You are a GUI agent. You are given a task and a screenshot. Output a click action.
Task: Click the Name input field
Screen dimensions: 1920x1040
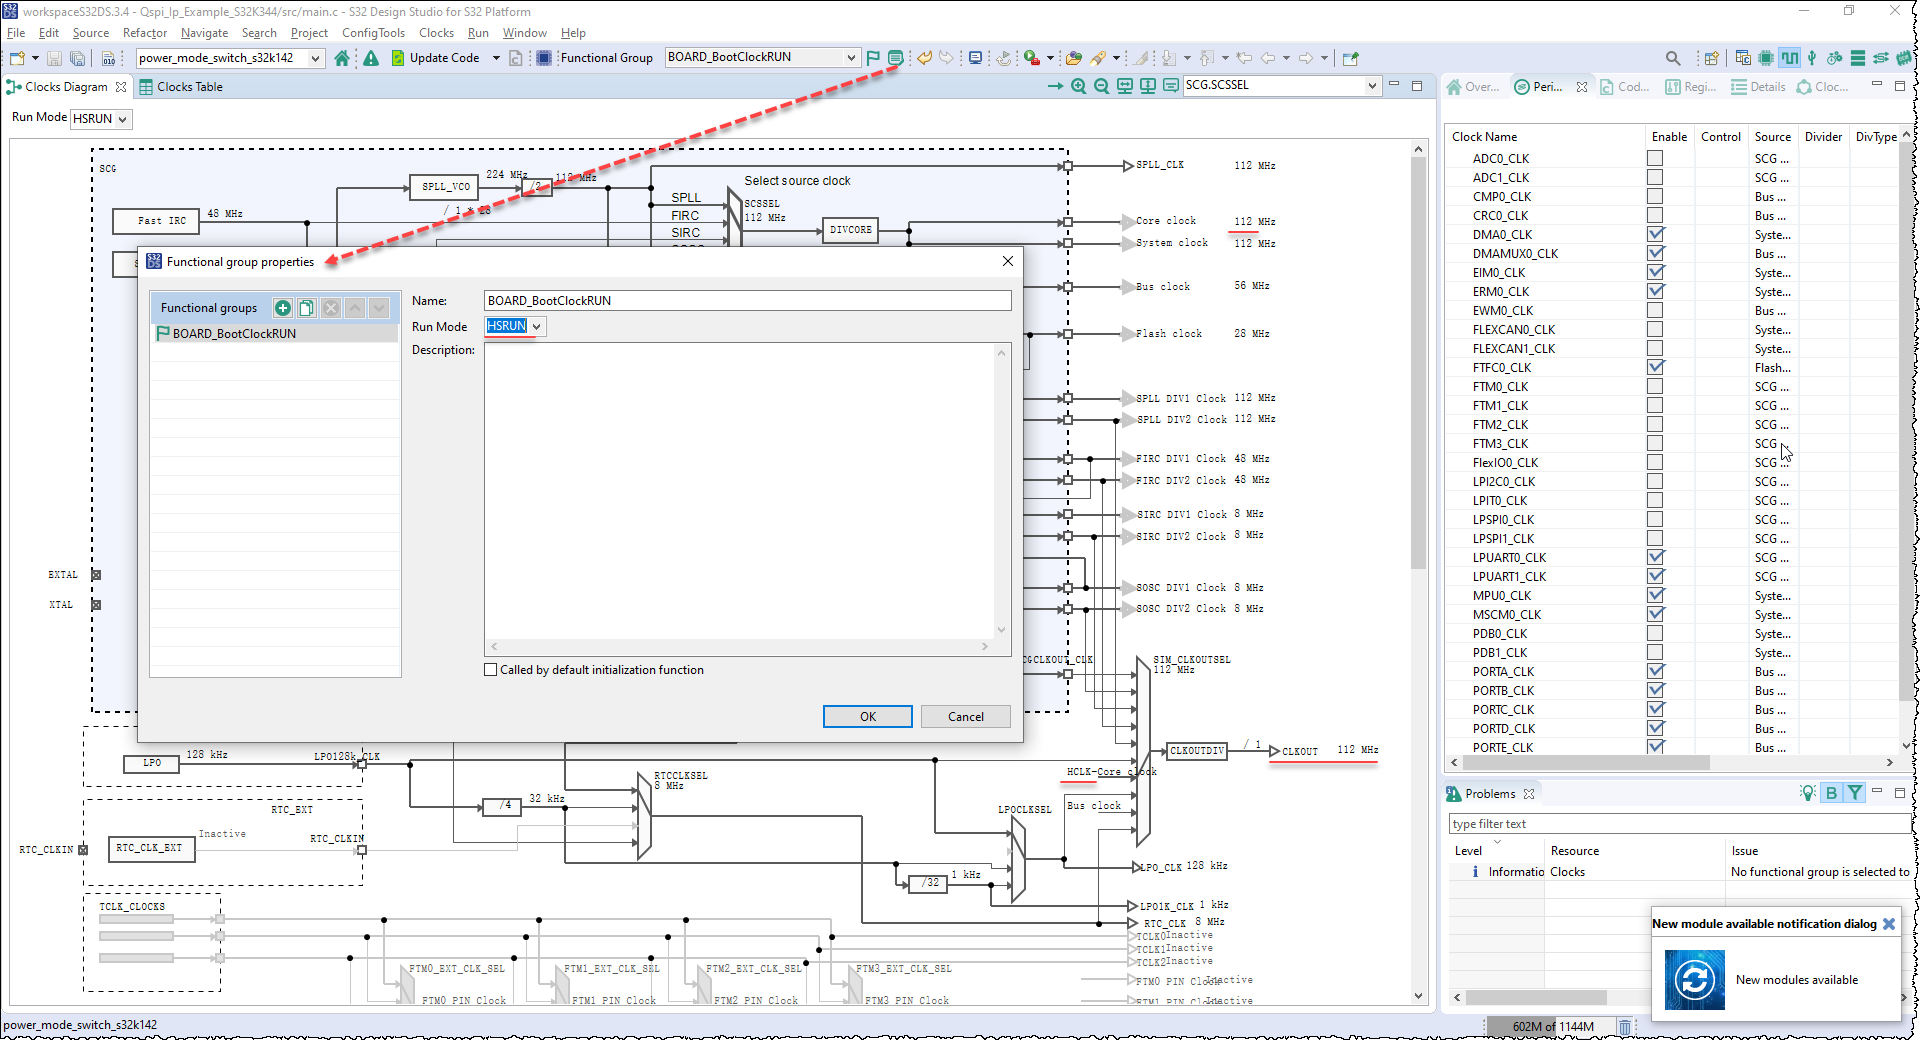coord(747,301)
